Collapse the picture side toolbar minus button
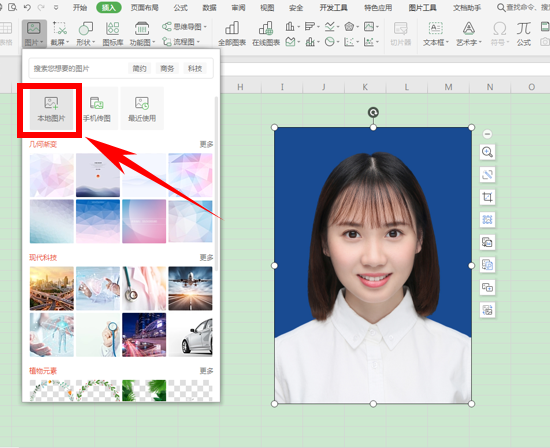The image size is (550, 448). [x=487, y=134]
